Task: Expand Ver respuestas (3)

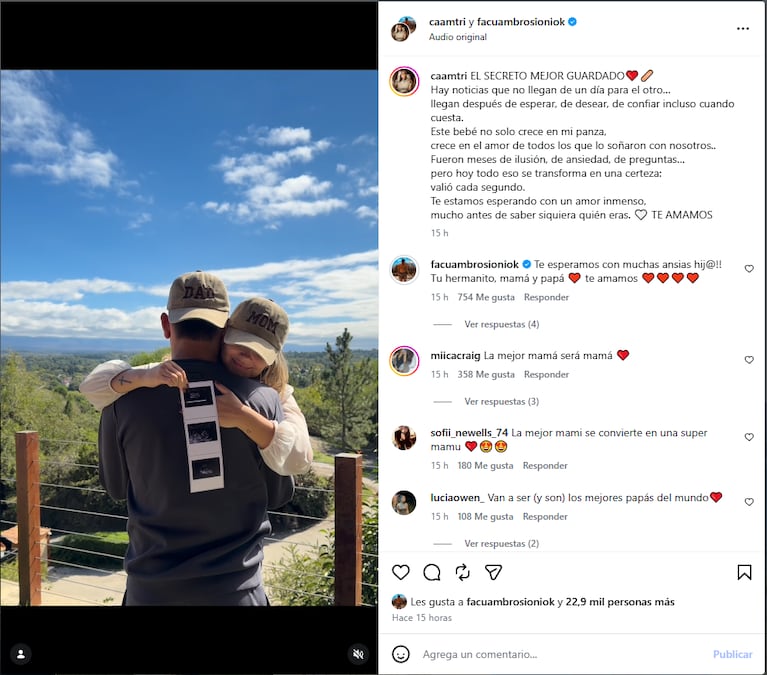Action: (x=501, y=402)
